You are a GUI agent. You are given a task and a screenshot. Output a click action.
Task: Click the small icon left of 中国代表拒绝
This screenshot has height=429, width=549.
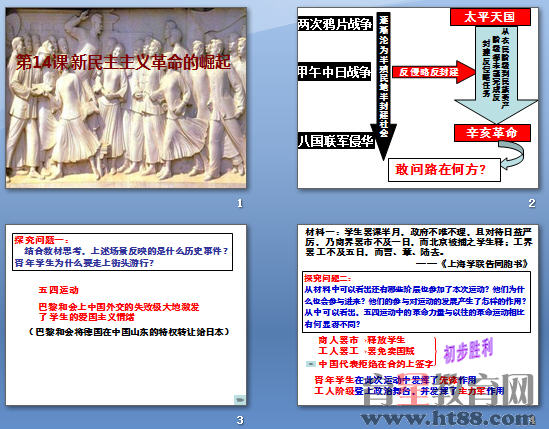click(x=311, y=364)
